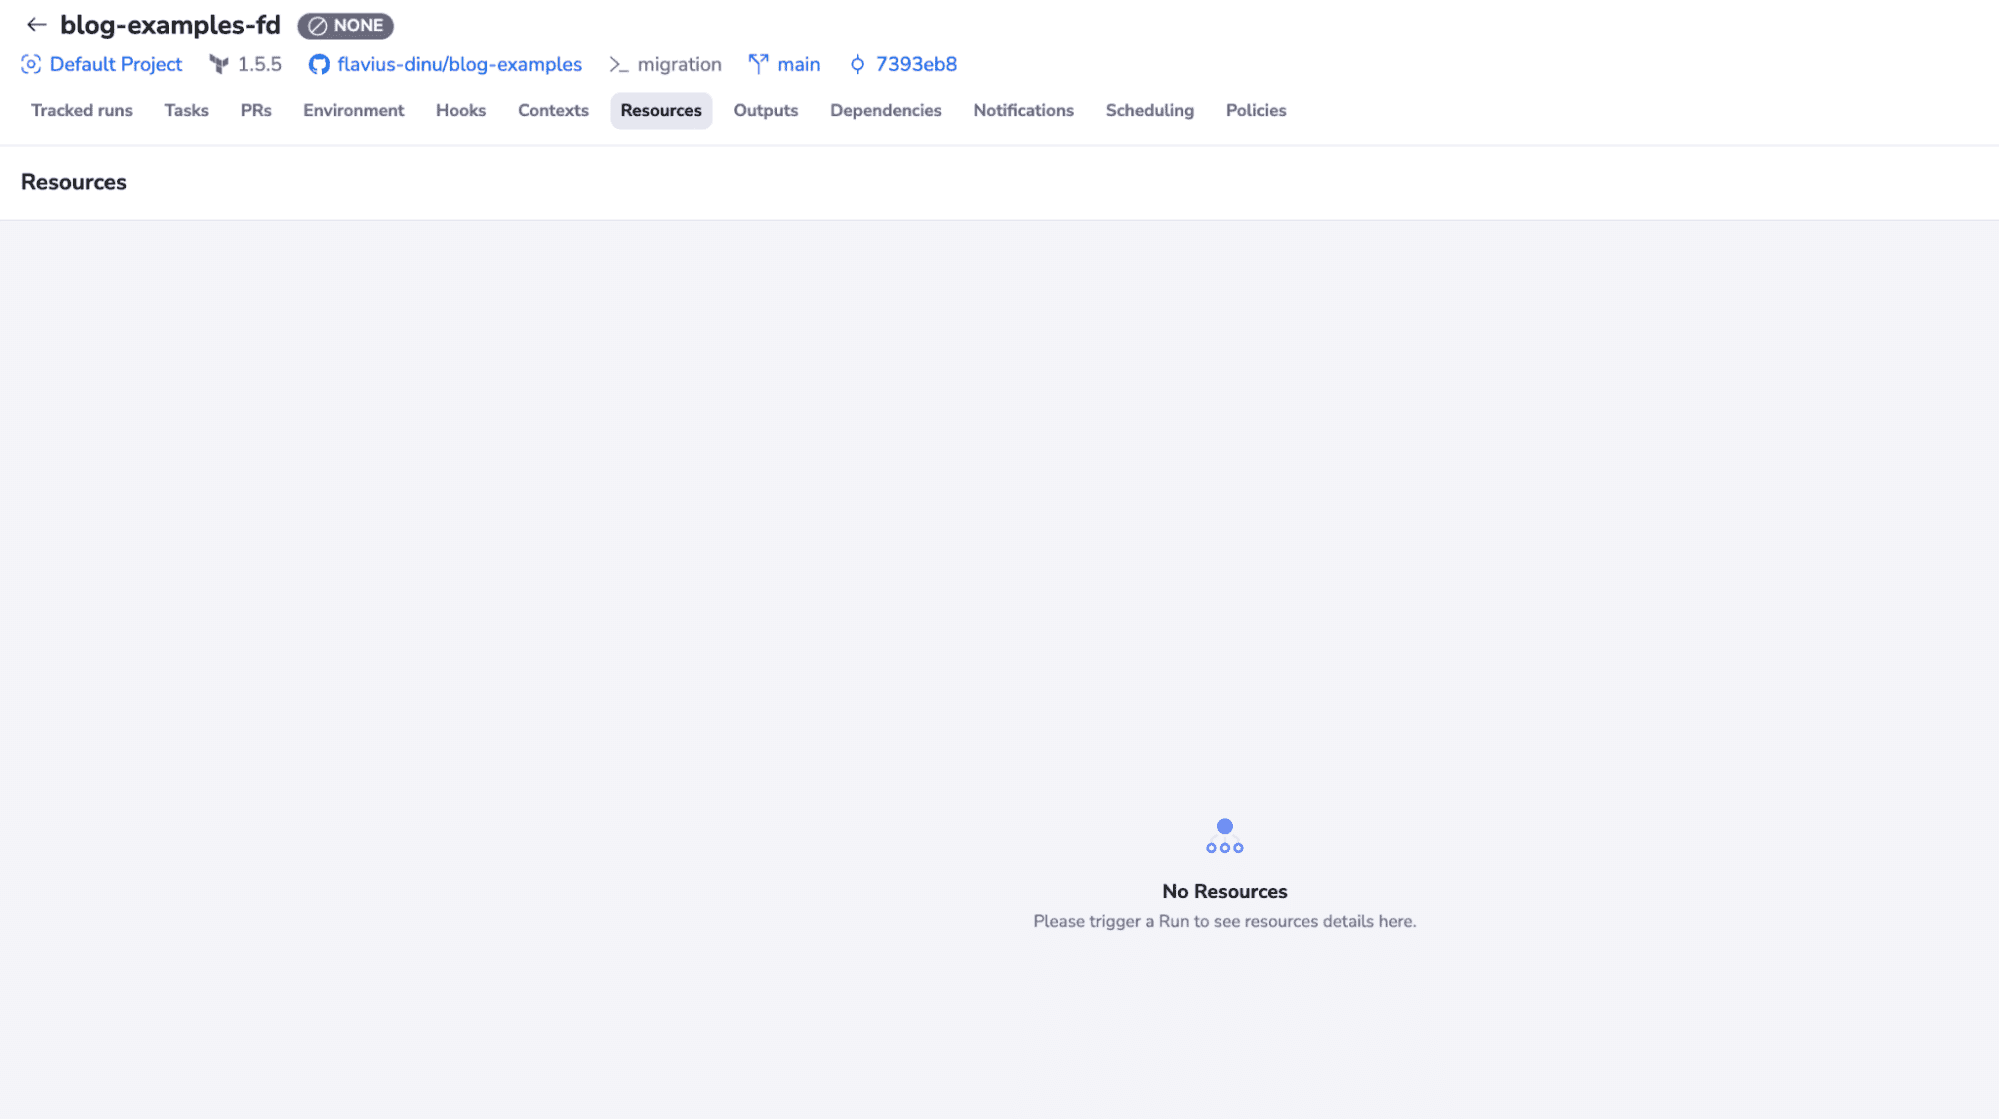Open the Tasks navigation item
The width and height of the screenshot is (1999, 1119).
pos(185,110)
